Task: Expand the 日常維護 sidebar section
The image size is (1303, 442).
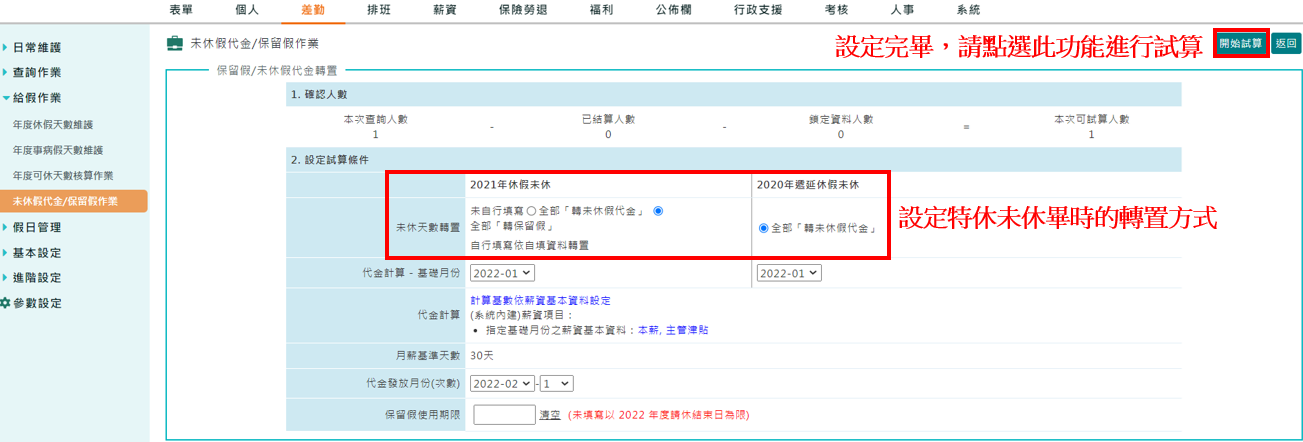Action: [36, 48]
